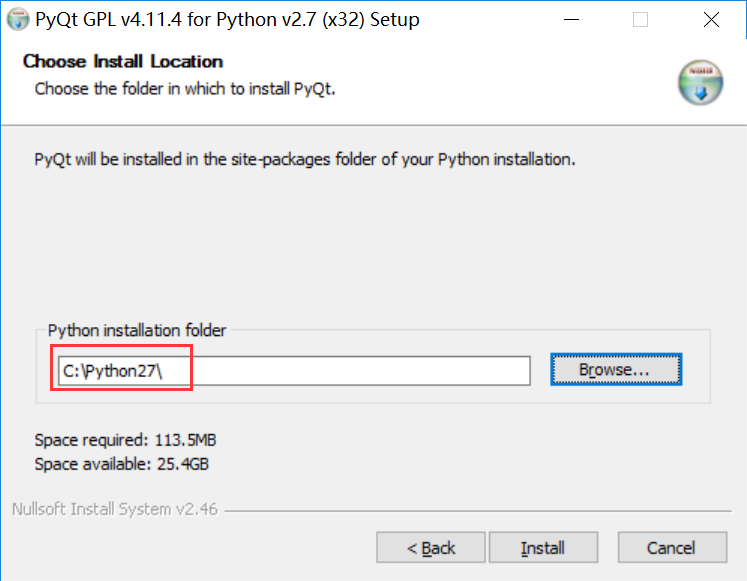Click the grayed-out maximize window button

641,20
